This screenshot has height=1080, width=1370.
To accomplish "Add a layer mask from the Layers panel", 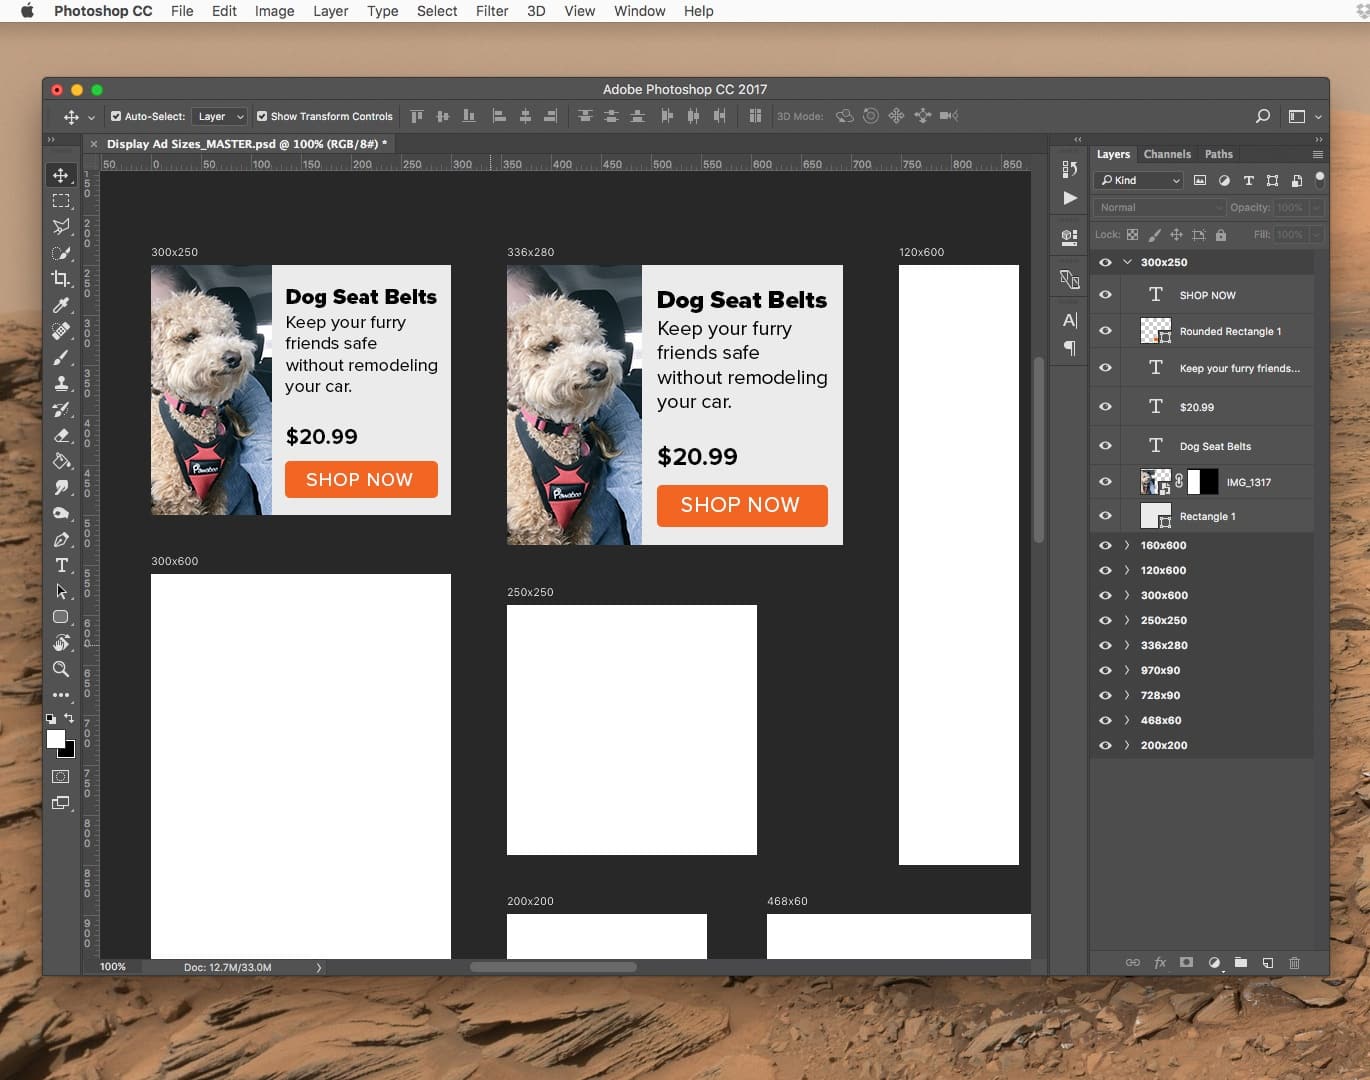I will 1186,963.
